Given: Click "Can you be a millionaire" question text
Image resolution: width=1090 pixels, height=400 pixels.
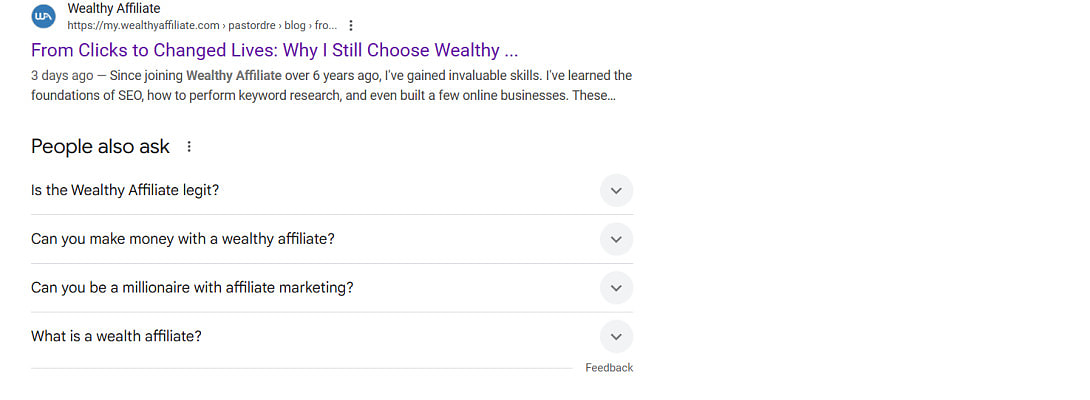Looking at the screenshot, I should [x=192, y=288].
